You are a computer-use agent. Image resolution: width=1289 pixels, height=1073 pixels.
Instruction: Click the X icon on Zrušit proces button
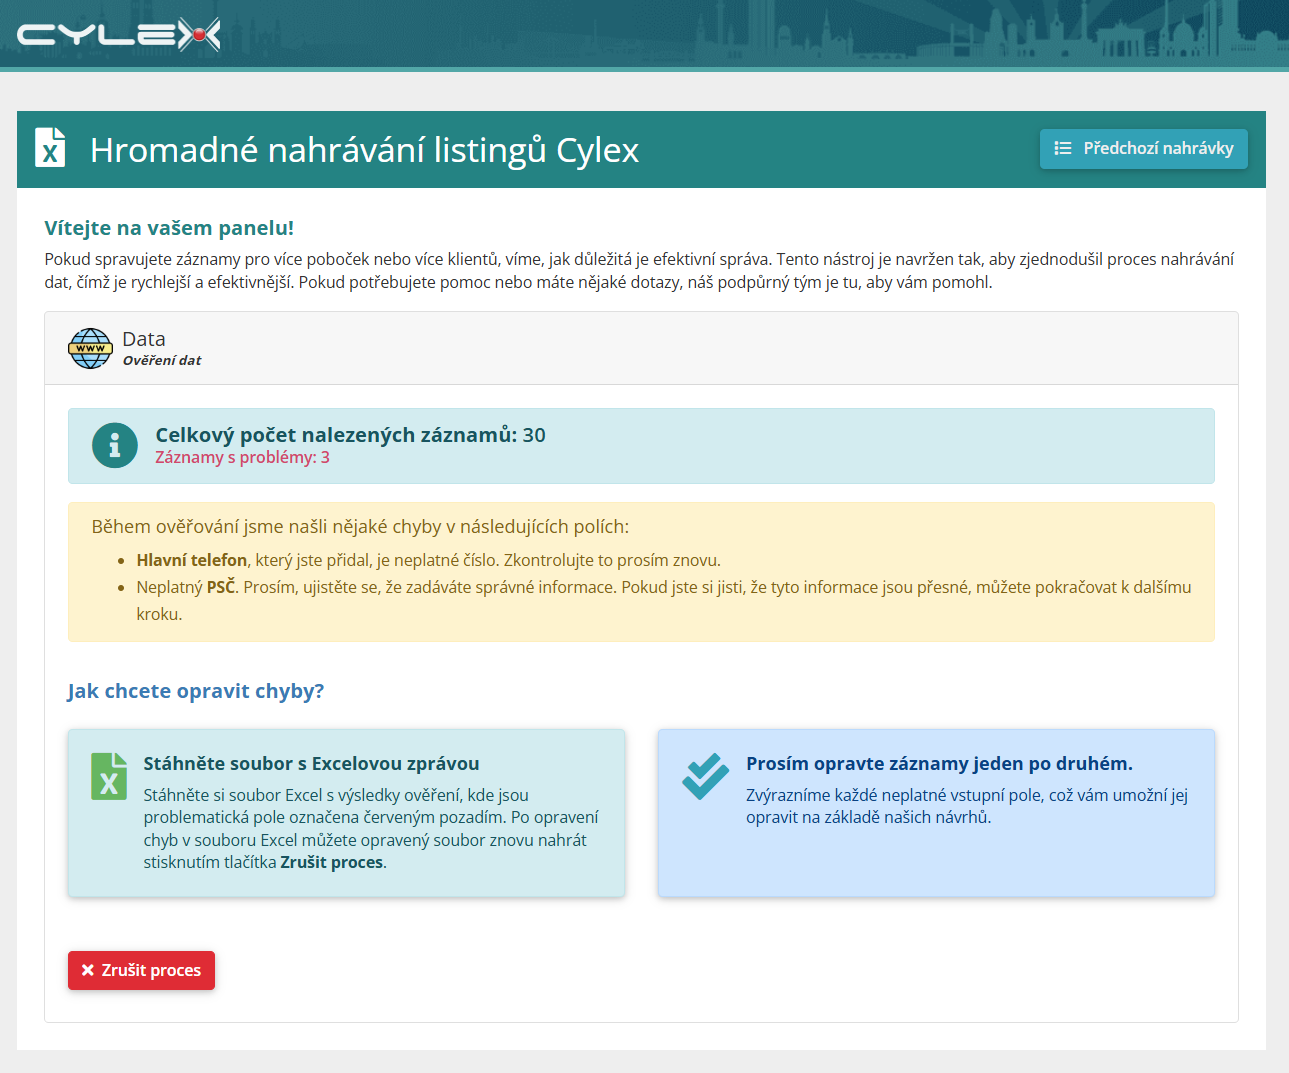[x=88, y=970]
